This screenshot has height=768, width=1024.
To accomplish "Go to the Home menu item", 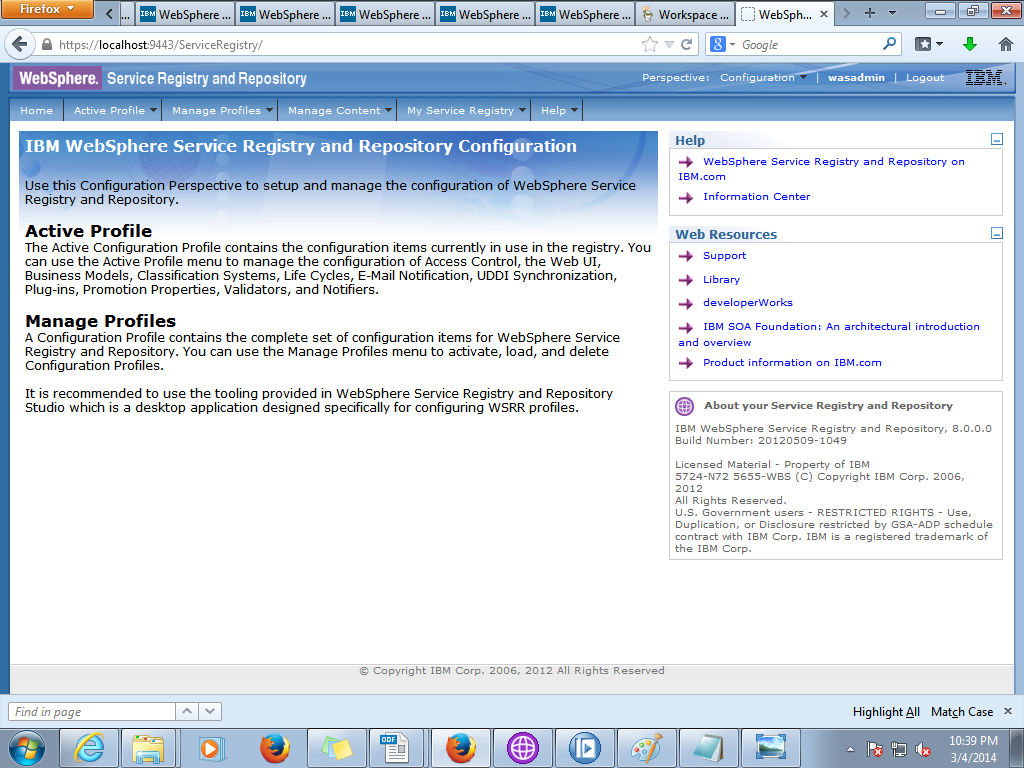I will click(37, 110).
